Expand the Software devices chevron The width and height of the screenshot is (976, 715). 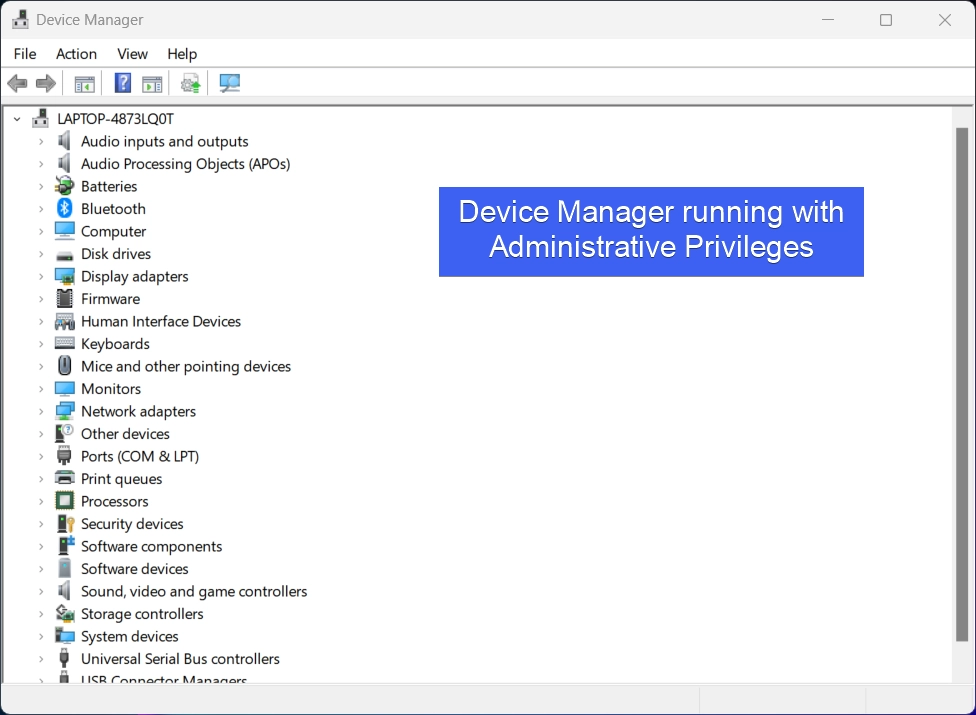41,569
